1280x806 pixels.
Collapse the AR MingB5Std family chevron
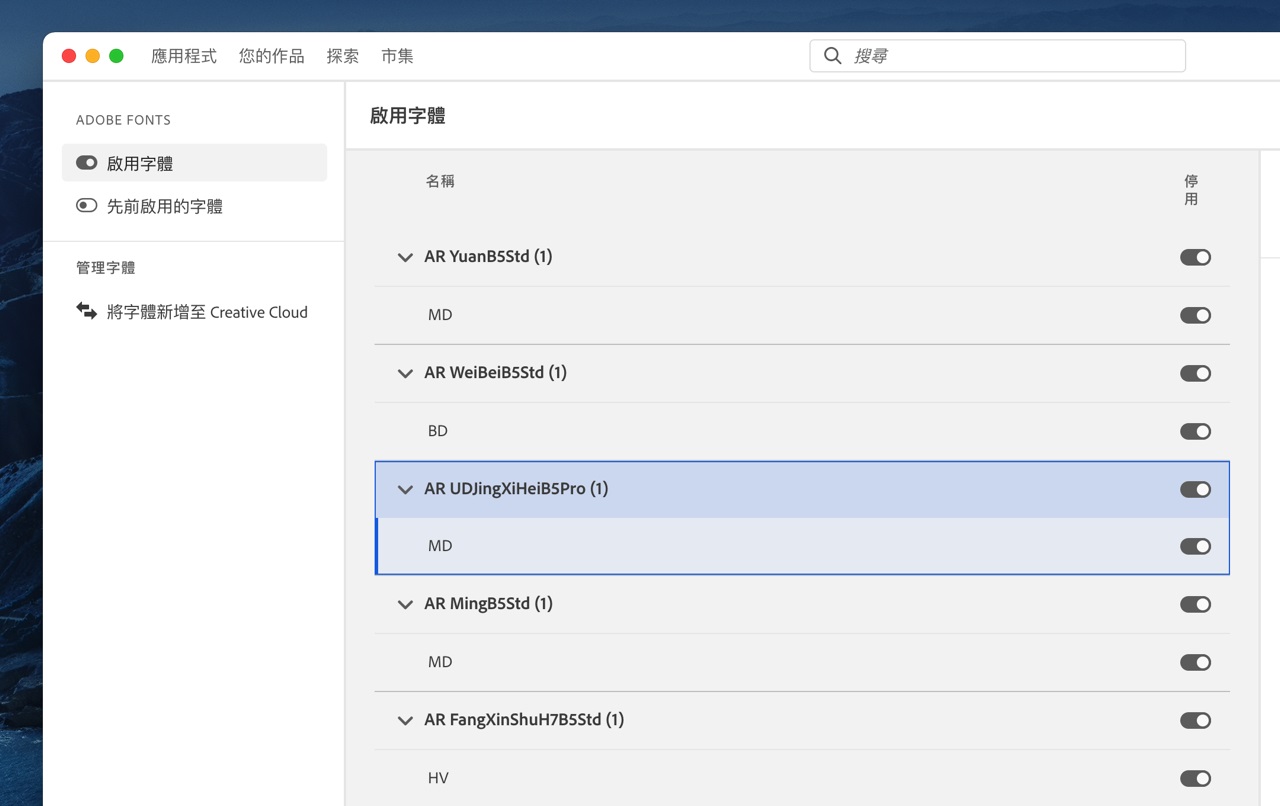(x=405, y=605)
